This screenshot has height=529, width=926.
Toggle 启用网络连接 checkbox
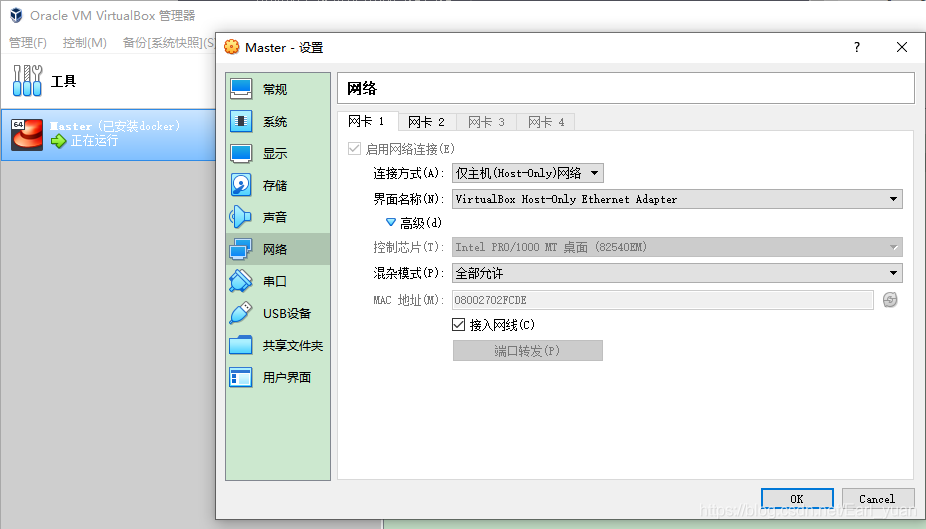[354, 149]
